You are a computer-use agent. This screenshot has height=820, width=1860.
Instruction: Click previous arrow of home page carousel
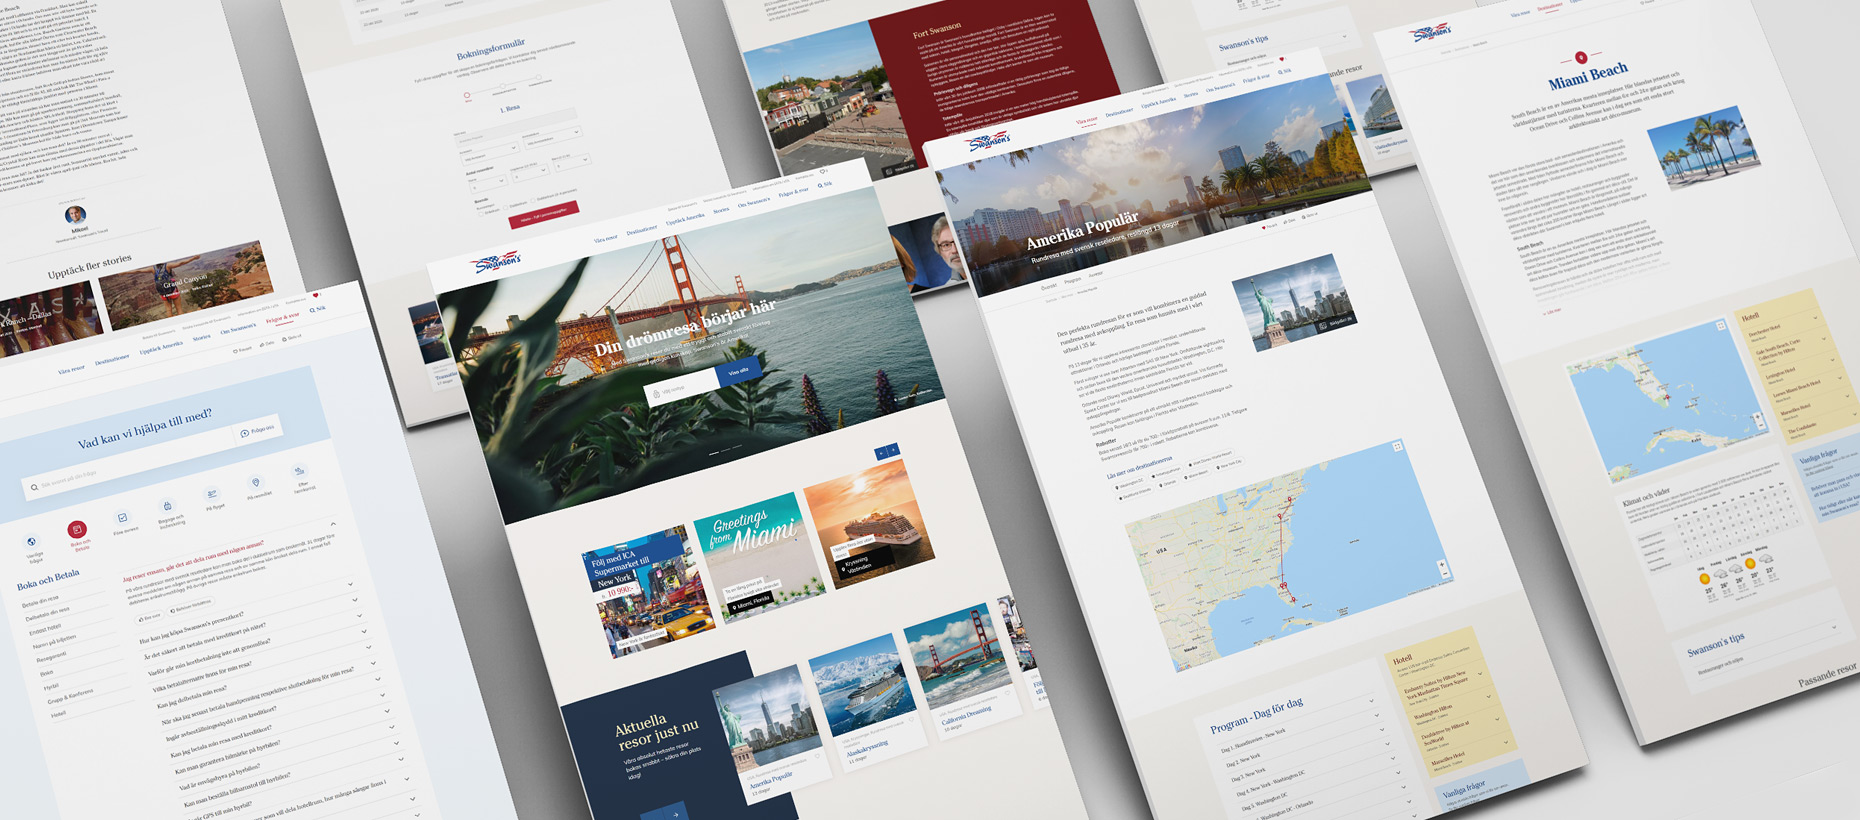(x=881, y=453)
